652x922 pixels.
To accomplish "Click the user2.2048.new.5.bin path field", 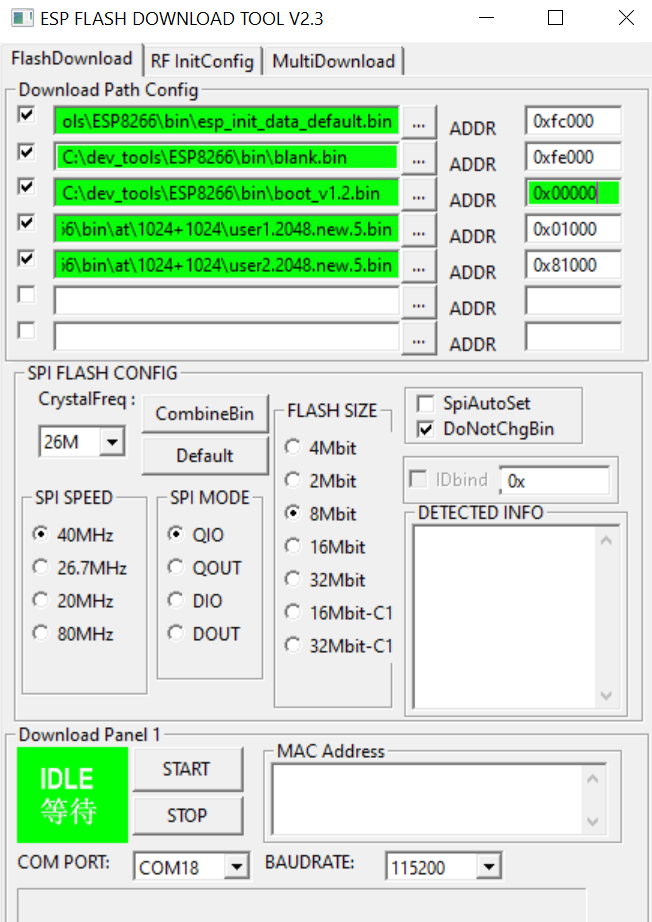I will click(226, 265).
